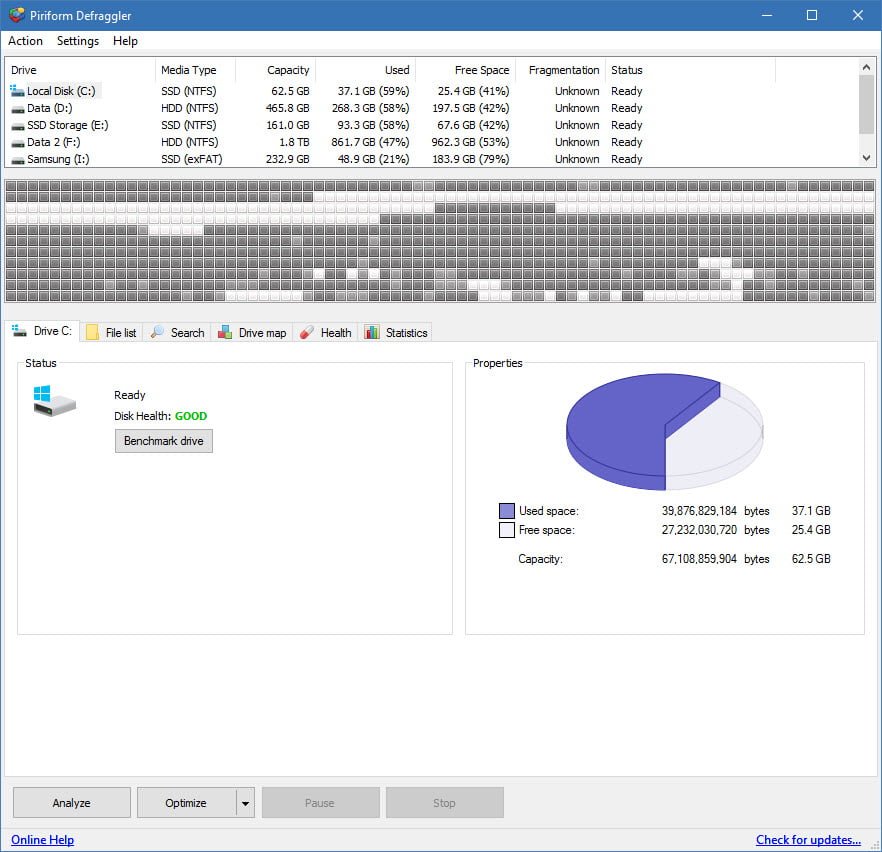Screen dimensions: 882x852
Task: Click the blocks icon on Drive map tab
Action: point(225,332)
